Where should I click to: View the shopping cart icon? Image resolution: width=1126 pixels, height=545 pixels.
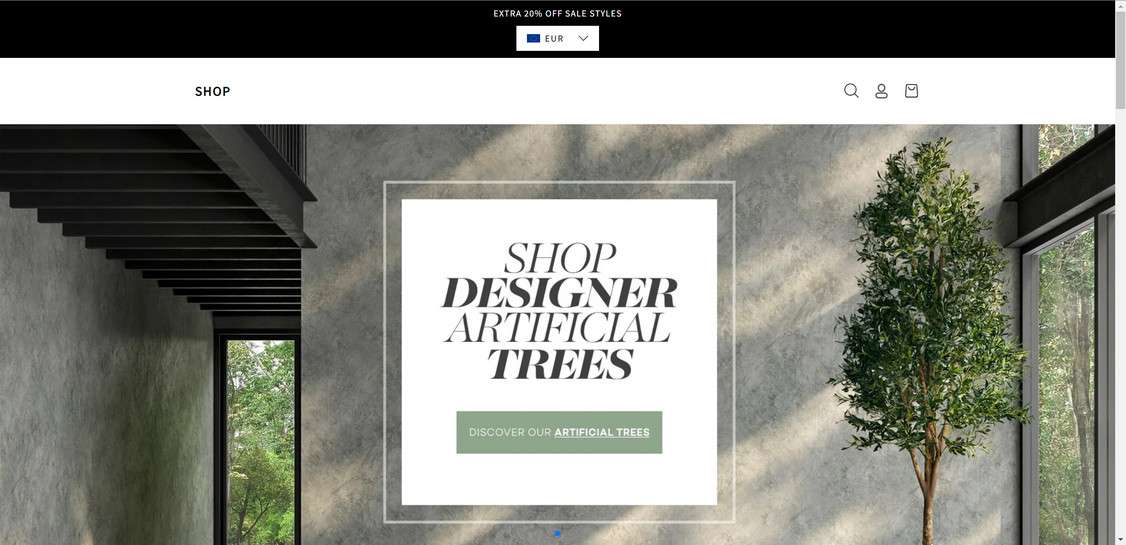coord(911,90)
